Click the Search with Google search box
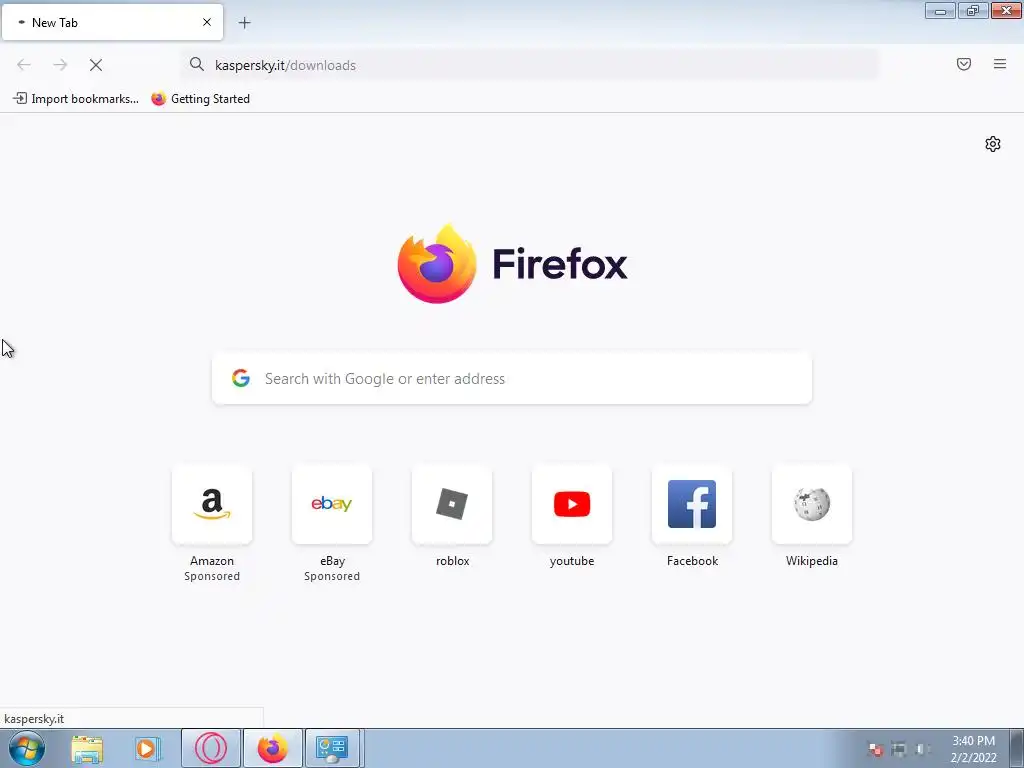 tap(512, 379)
